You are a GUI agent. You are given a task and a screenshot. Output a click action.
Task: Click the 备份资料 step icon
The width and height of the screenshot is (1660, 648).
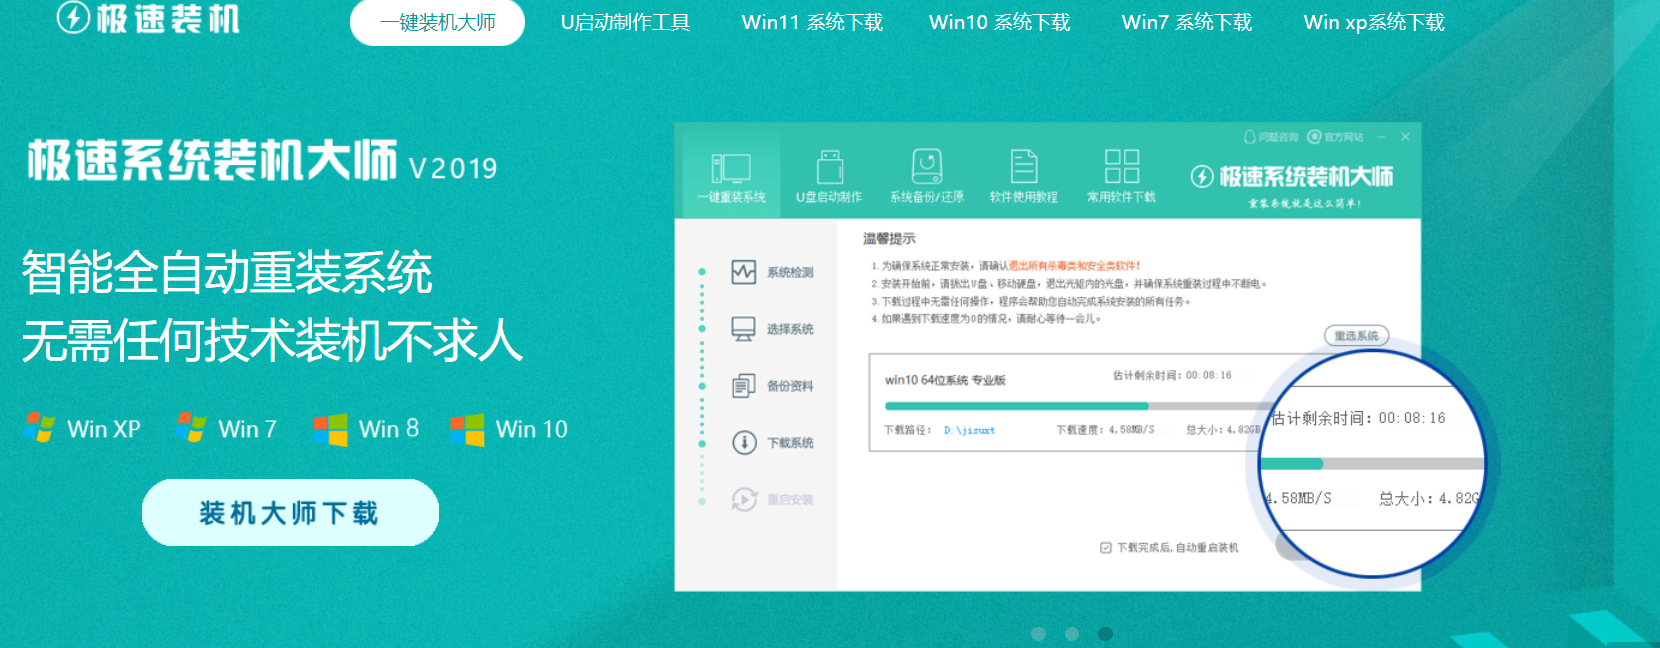coord(744,386)
